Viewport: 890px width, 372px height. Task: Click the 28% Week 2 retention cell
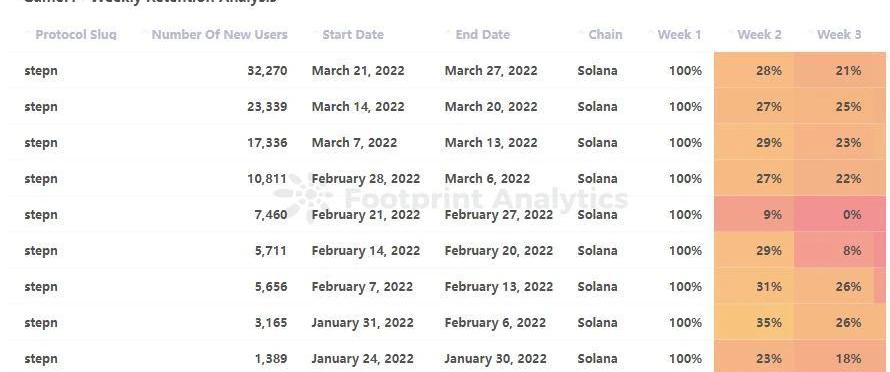[x=754, y=70]
